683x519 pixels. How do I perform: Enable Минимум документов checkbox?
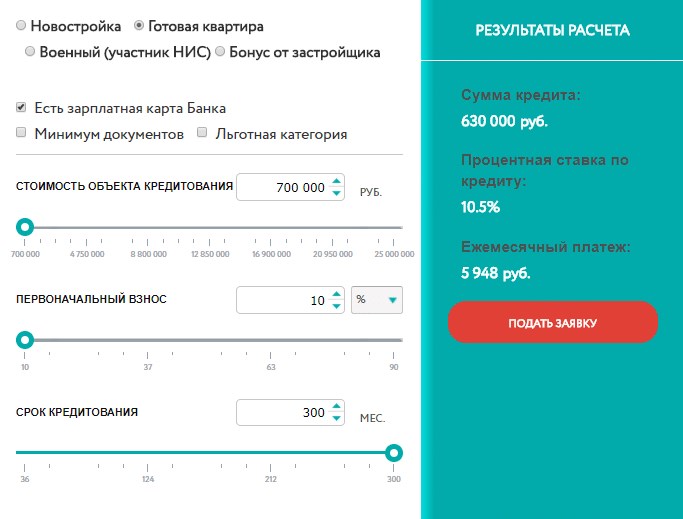(x=21, y=132)
